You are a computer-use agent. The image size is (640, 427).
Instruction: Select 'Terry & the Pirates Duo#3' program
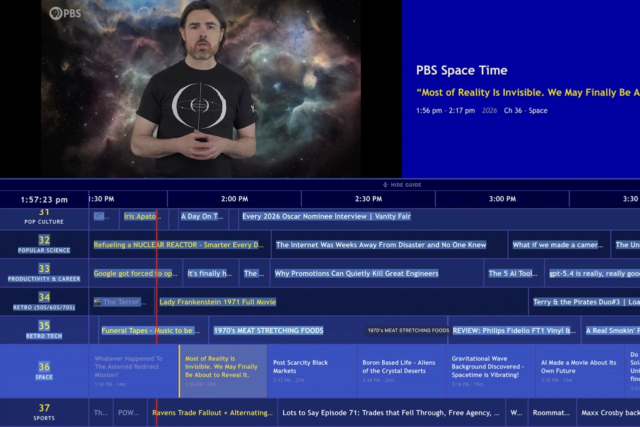point(583,302)
